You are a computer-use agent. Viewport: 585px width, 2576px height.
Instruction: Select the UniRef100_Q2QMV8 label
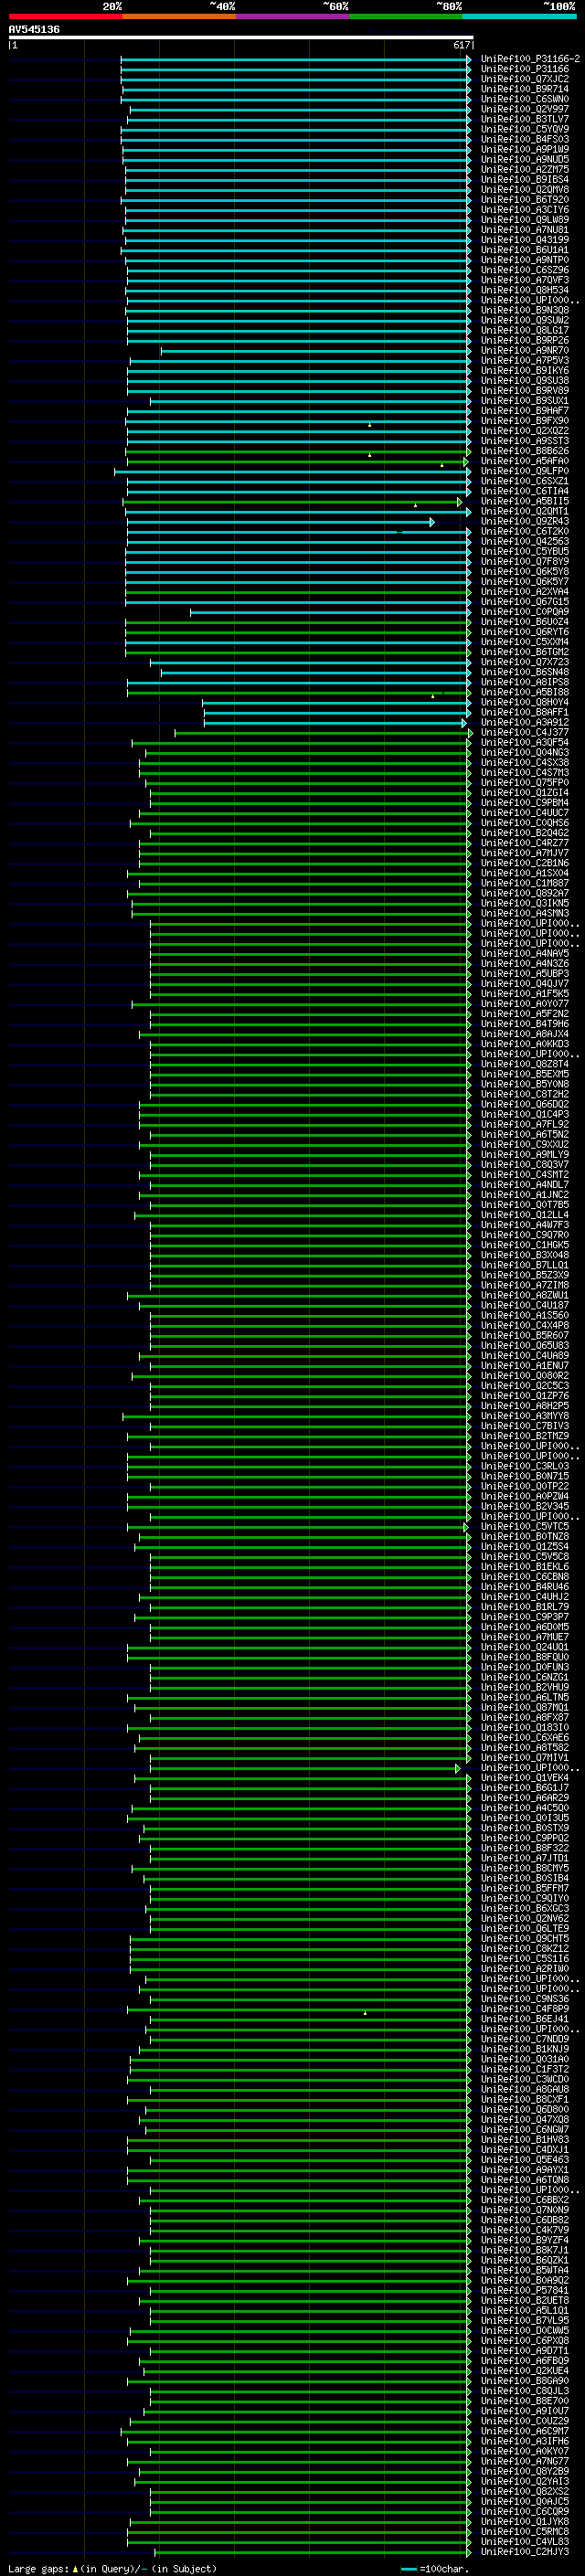(x=525, y=189)
